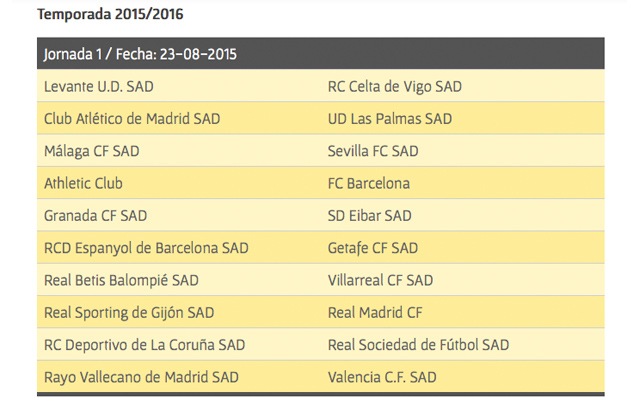Click UD Las Palmas SAD

(x=390, y=119)
